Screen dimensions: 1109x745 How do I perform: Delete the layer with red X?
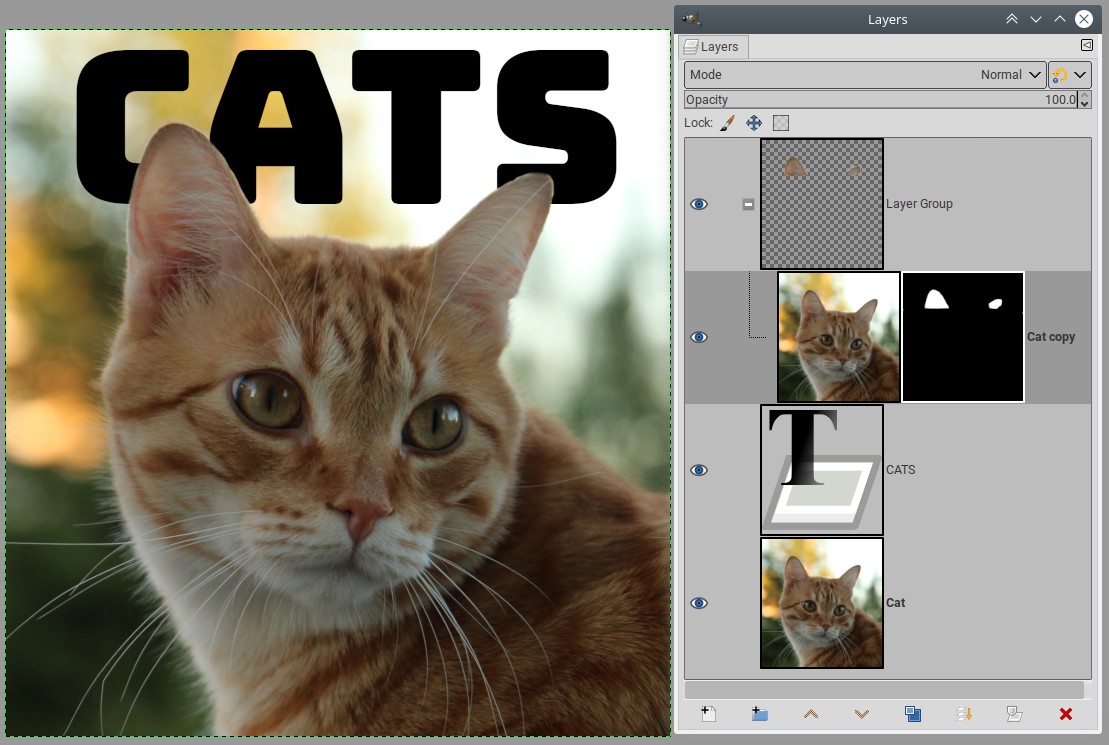[1065, 713]
